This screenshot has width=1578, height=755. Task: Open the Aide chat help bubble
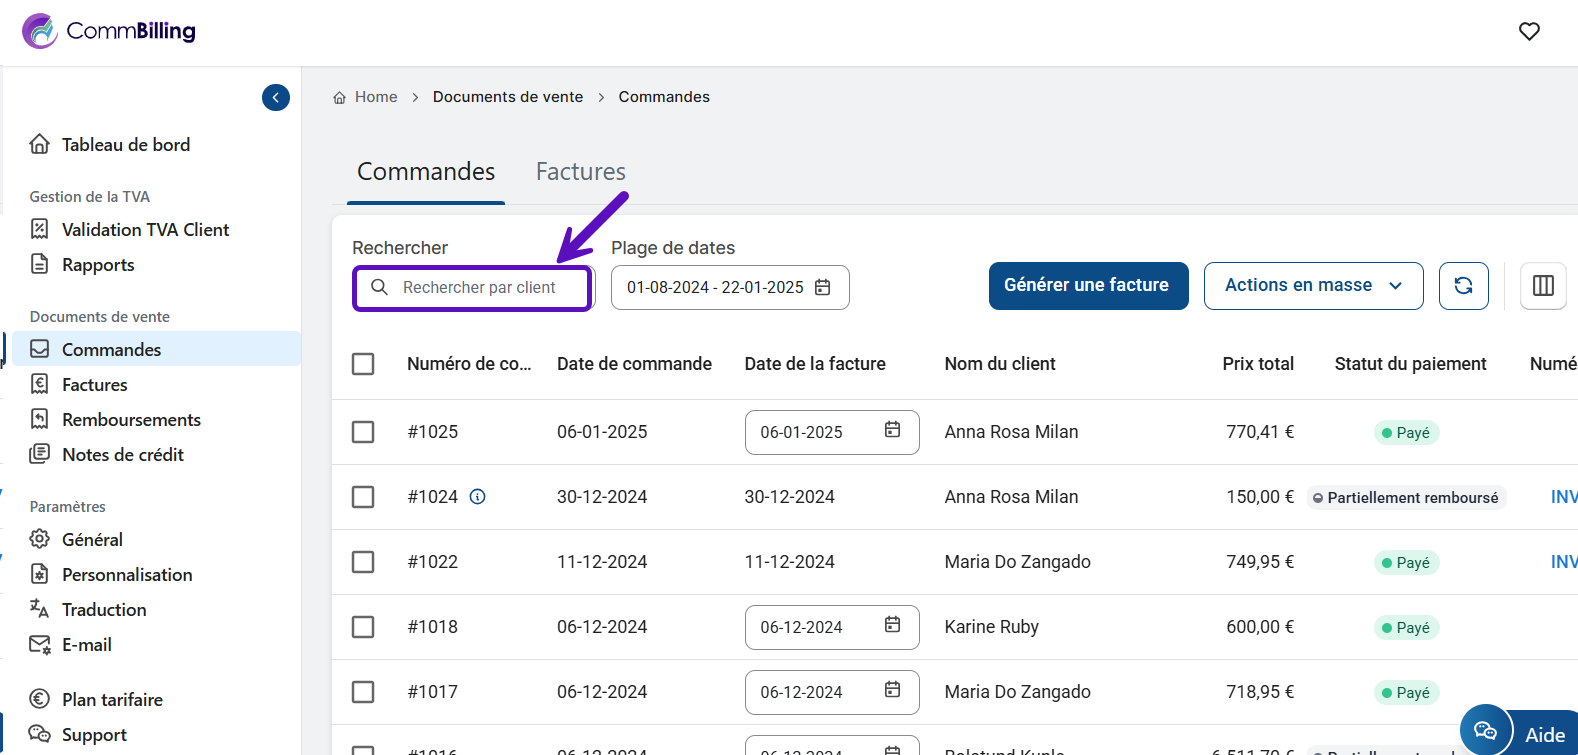pos(1487,731)
